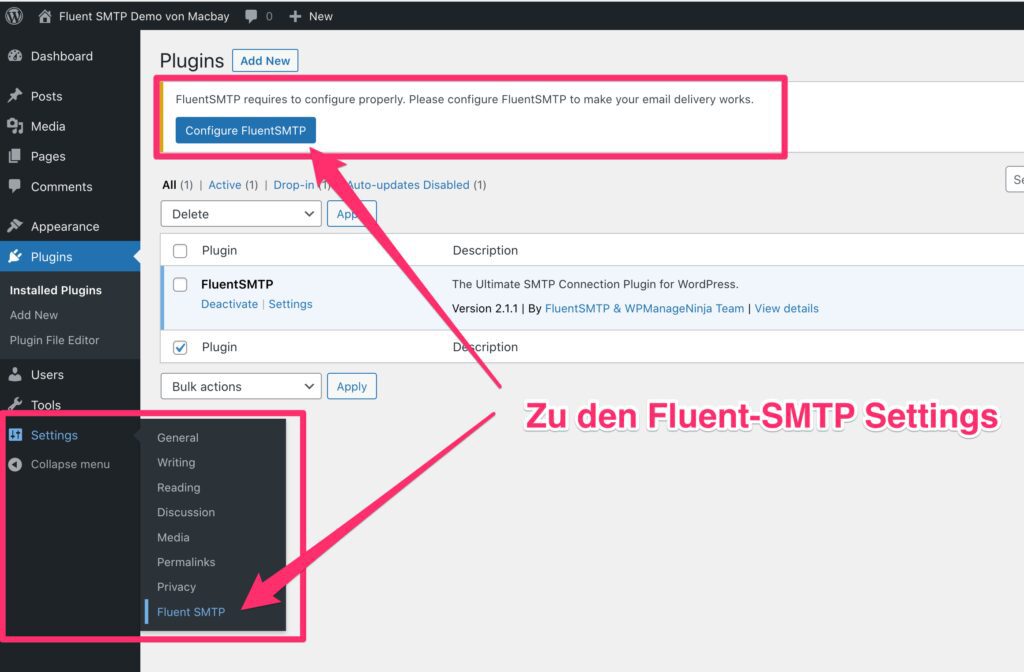Open the Delete bulk action dropdown
The height and width of the screenshot is (672, 1024).
241,214
